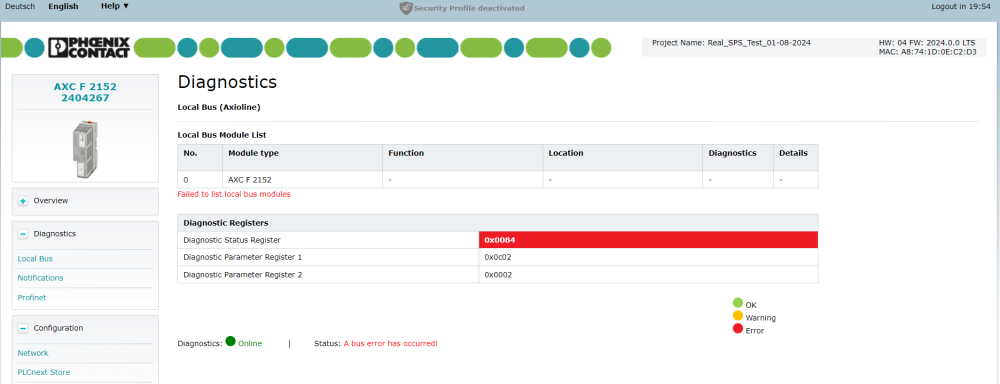Click the Local Bus Module List heading

[x=222, y=135]
